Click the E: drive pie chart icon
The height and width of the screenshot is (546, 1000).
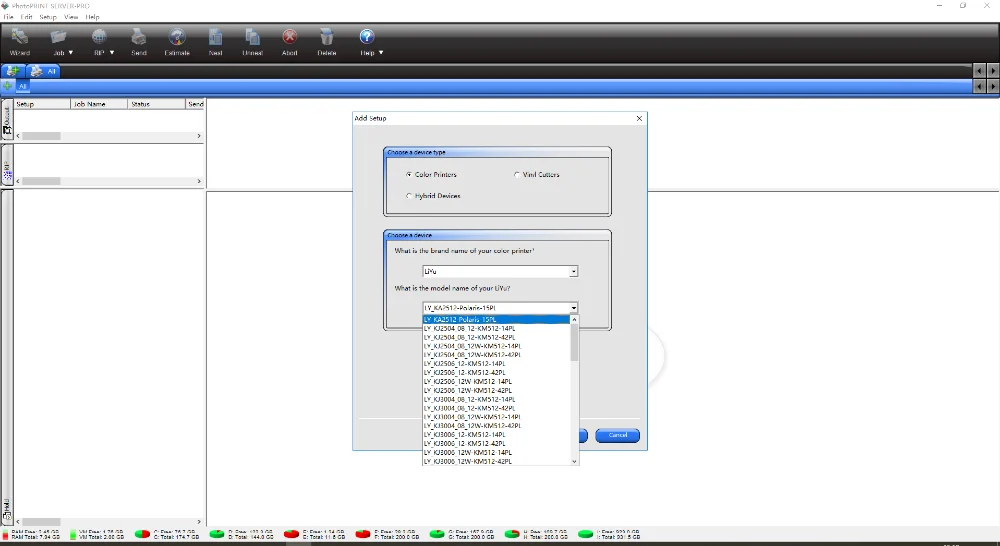291,534
